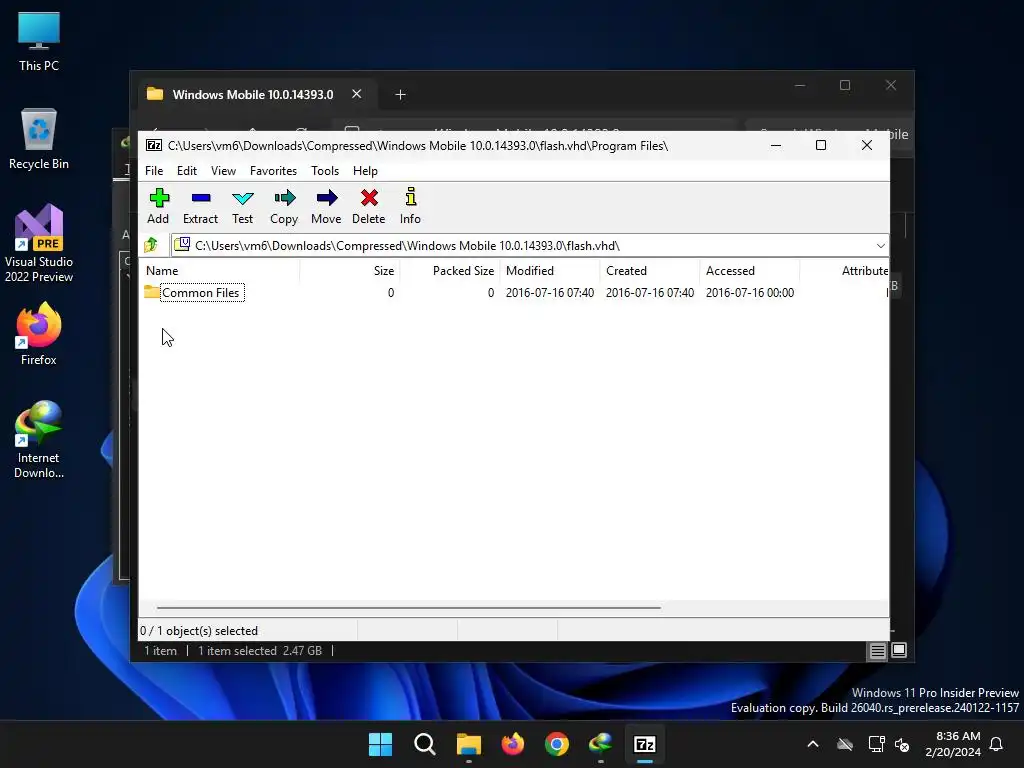Viewport: 1024px width, 768px height.
Task: Click Modified value 2016-07-16 07:40
Action: pos(550,293)
